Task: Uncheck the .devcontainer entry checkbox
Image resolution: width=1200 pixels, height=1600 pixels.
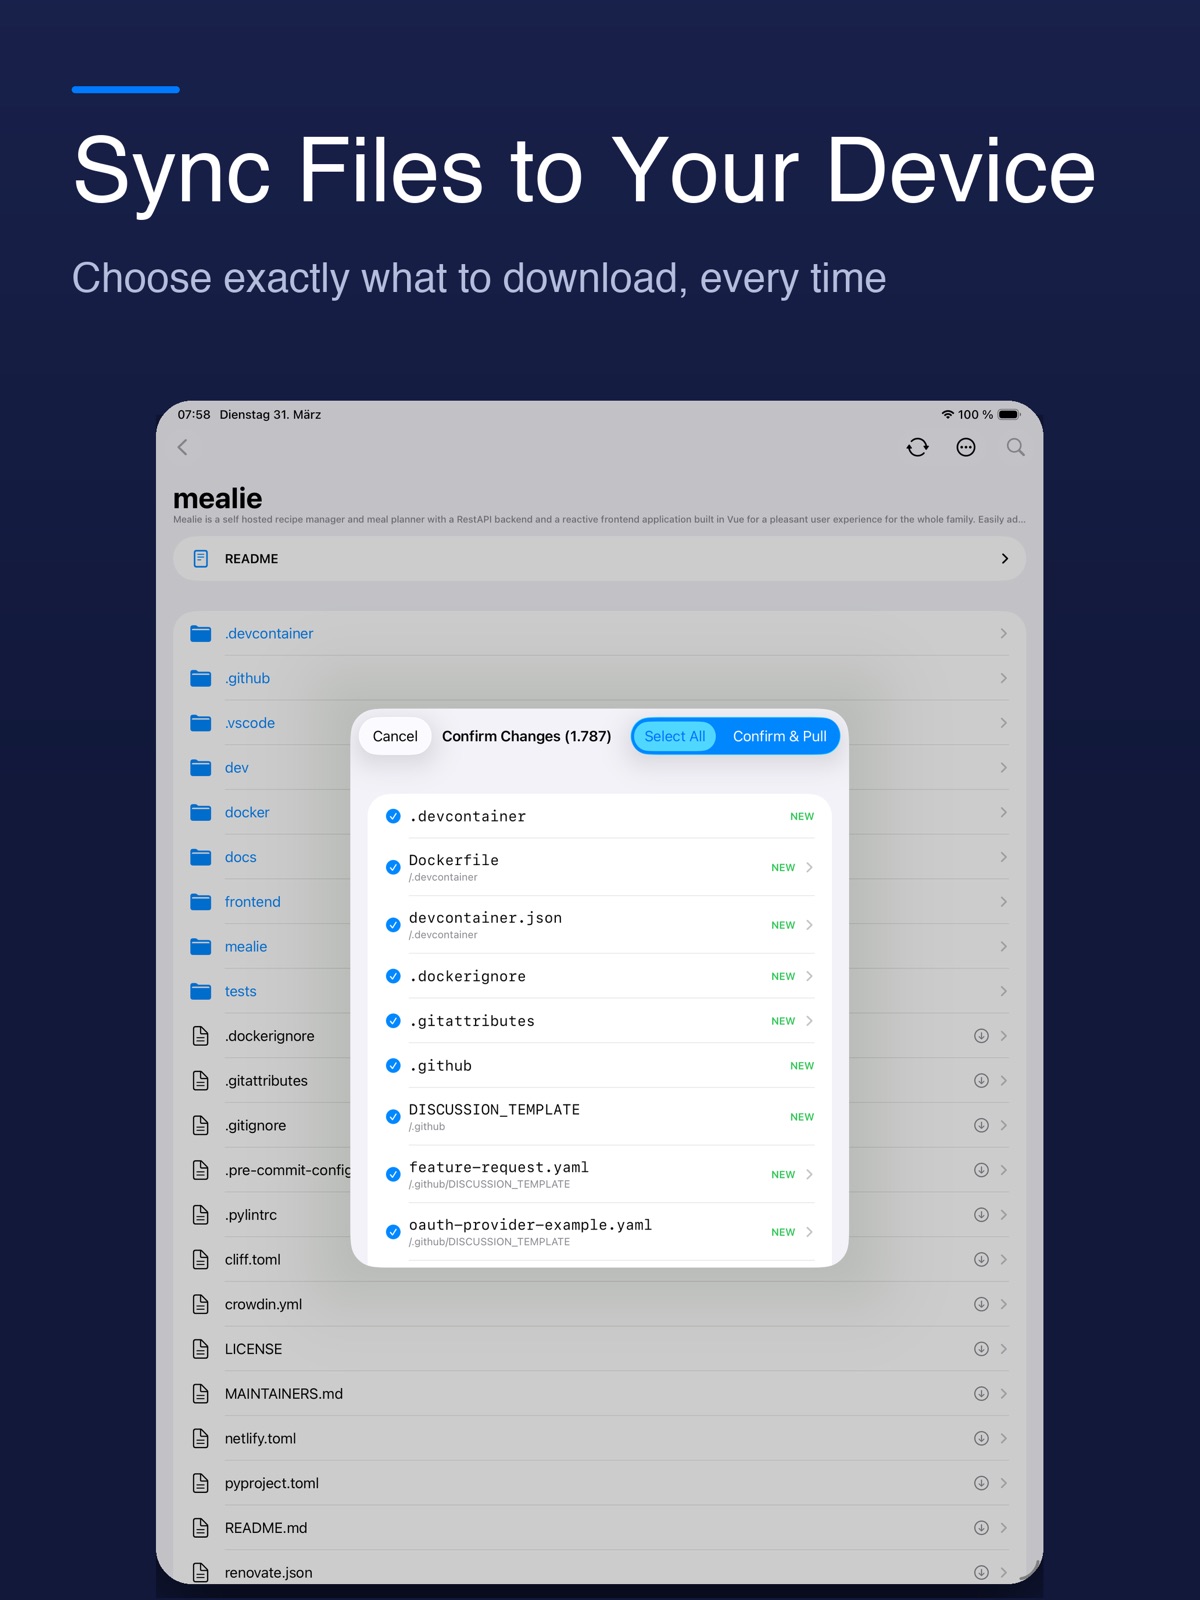Action: pyautogui.click(x=393, y=816)
